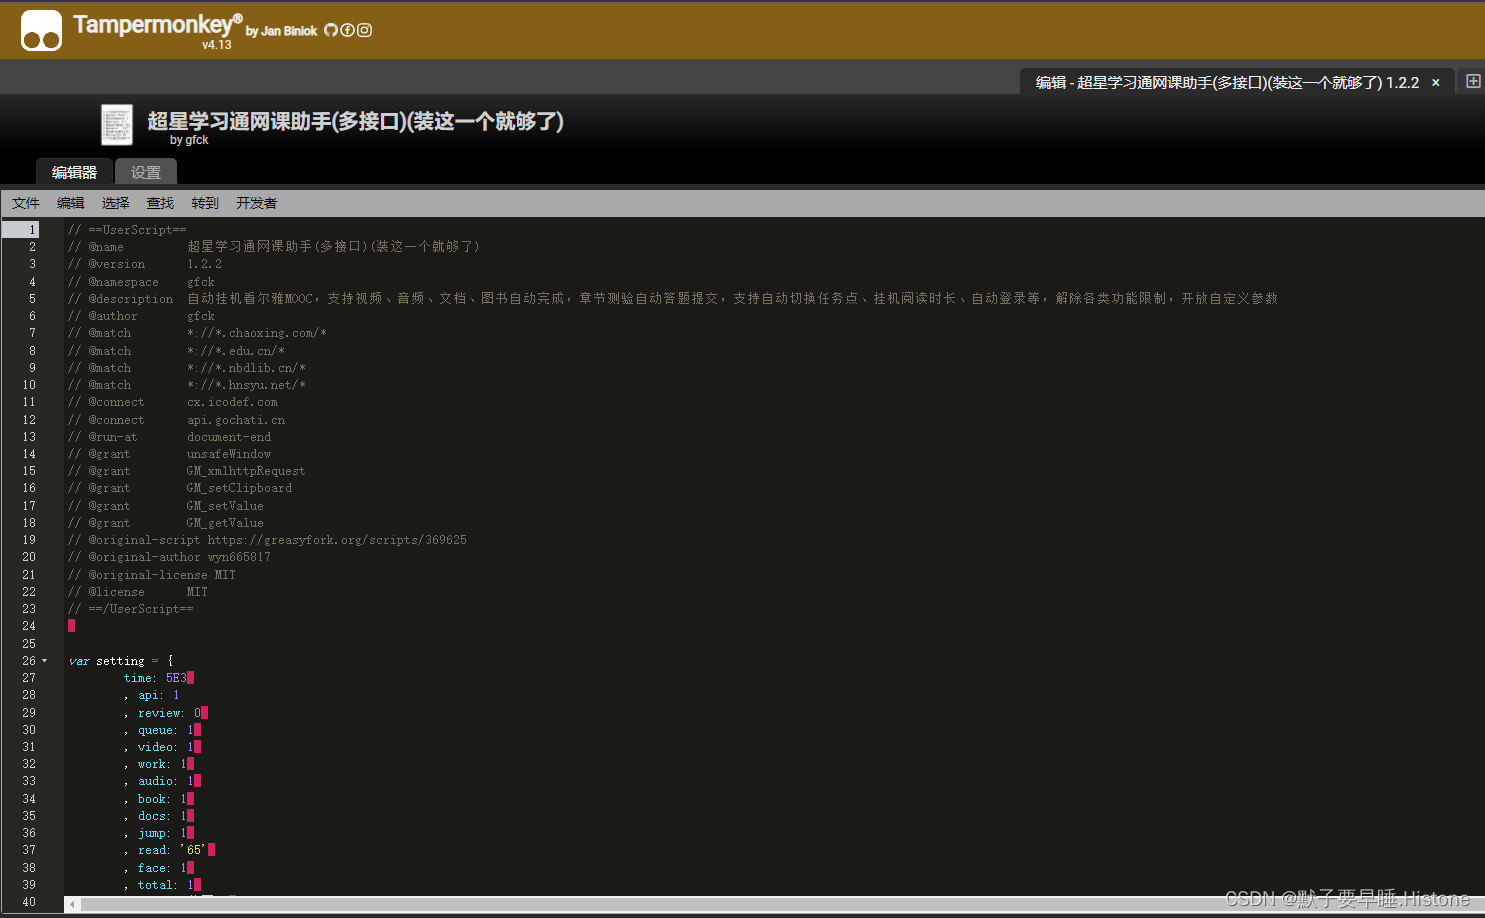Collapse the var setting code block fold arrow
The width and height of the screenshot is (1485, 918).
[x=45, y=661]
